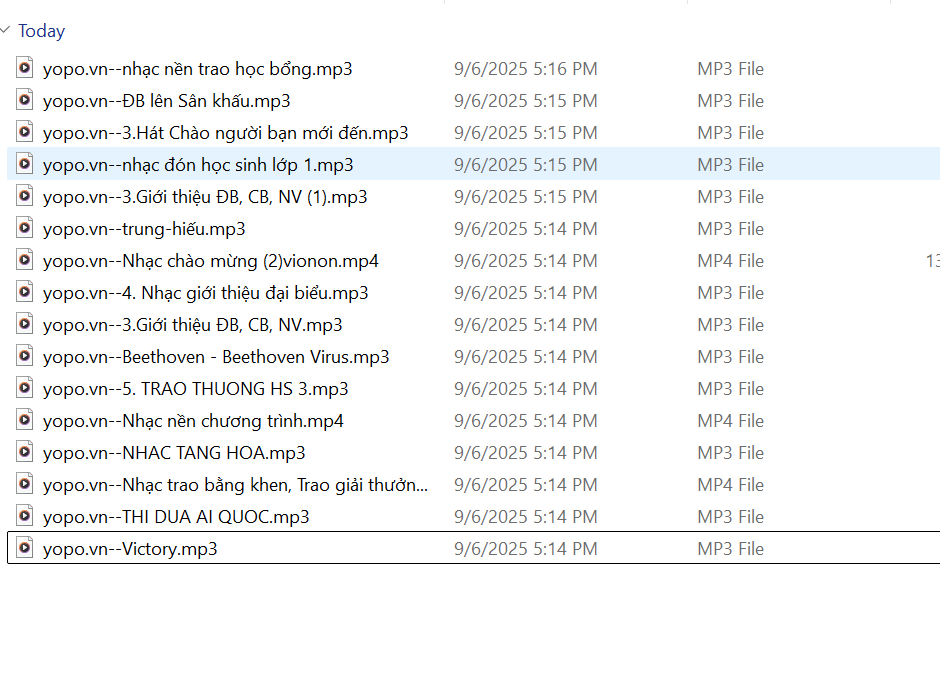Viewport: 940px width, 685px height.
Task: Click the icon for Nhạc nền chương trình.mp4
Action: coord(25,420)
